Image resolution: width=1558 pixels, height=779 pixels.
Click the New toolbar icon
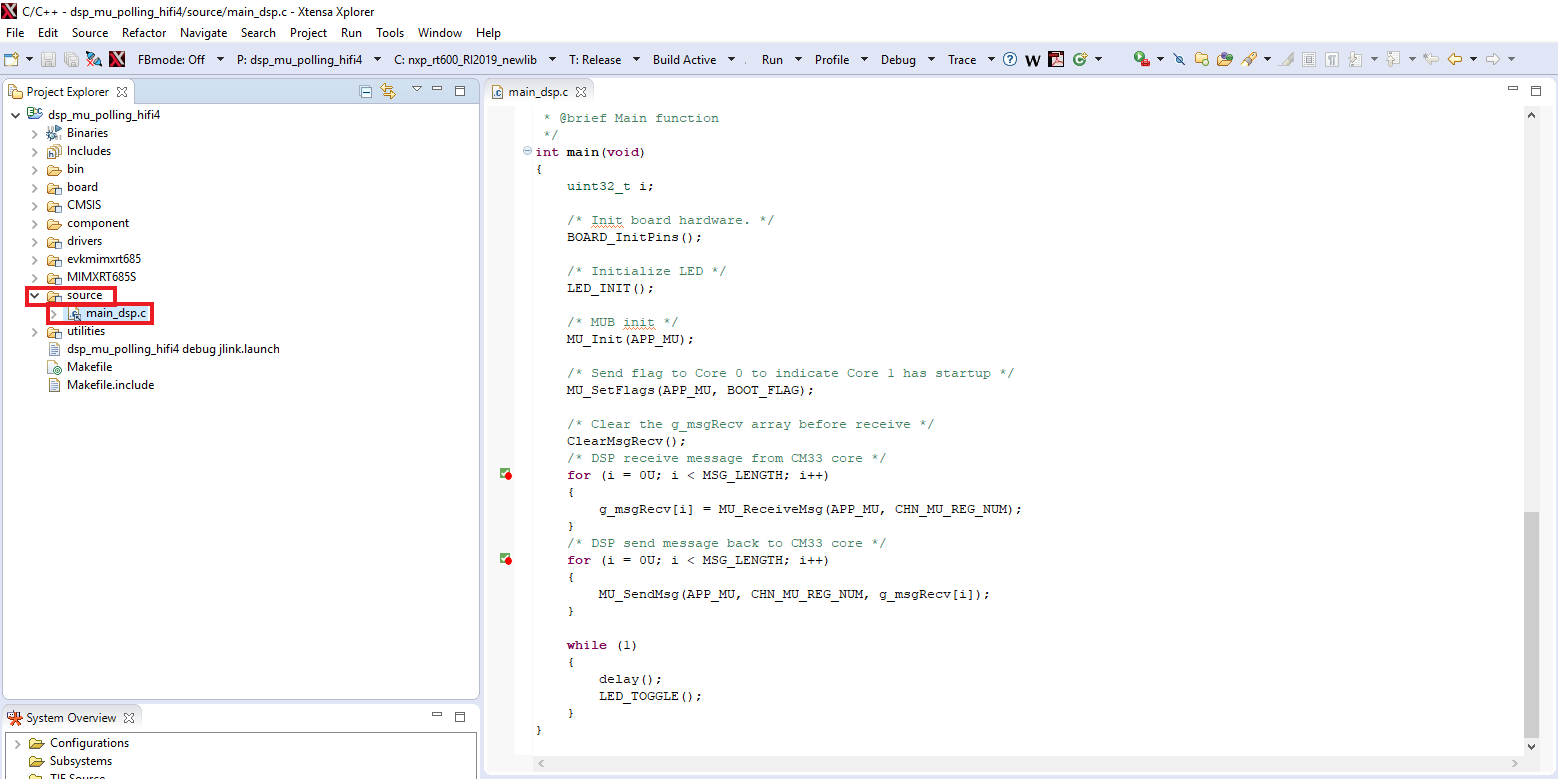point(12,60)
